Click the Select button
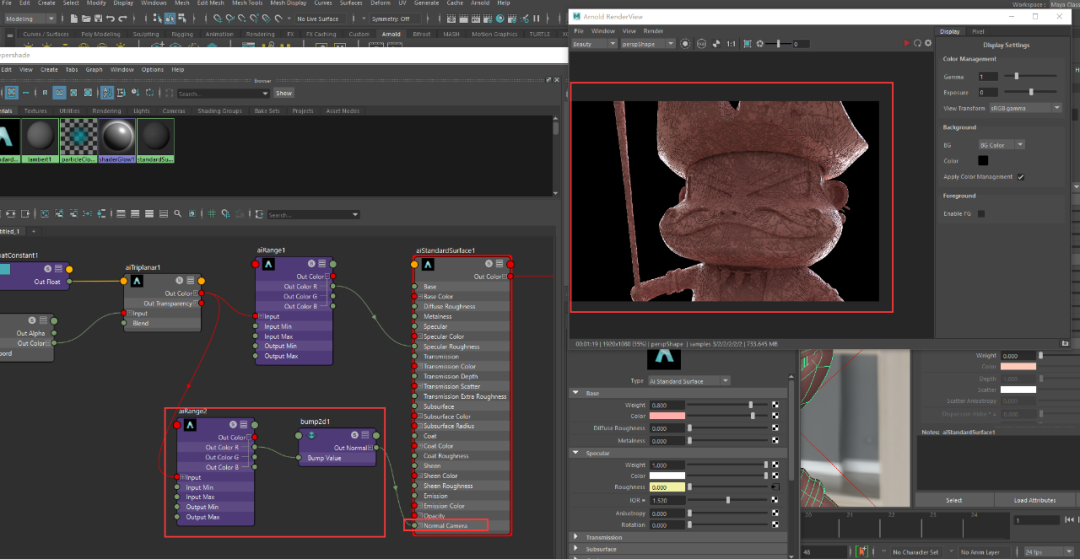1080x559 pixels. coord(954,500)
